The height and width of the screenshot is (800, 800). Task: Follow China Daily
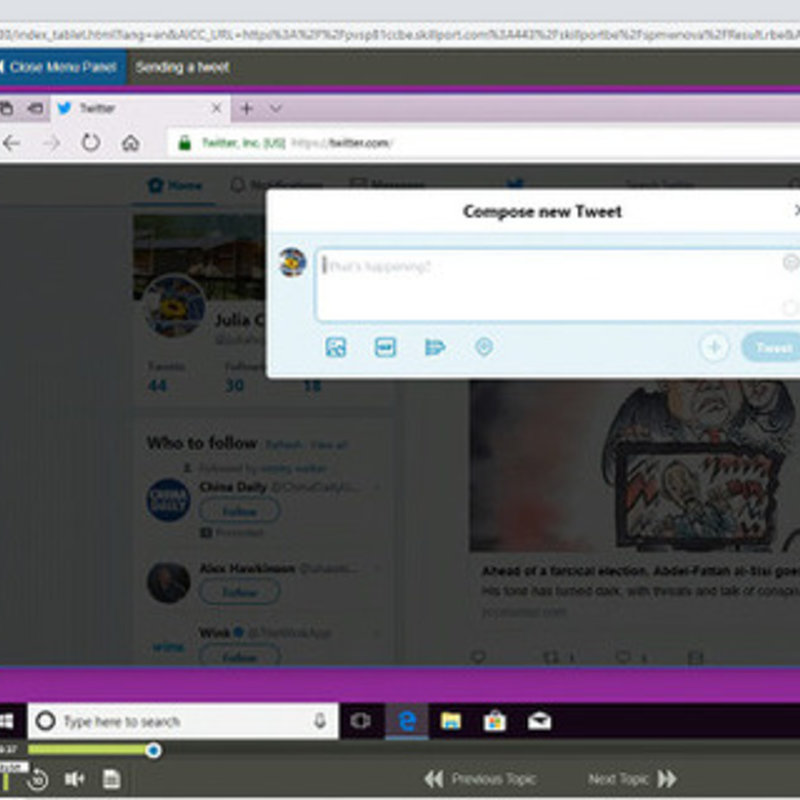click(x=239, y=511)
